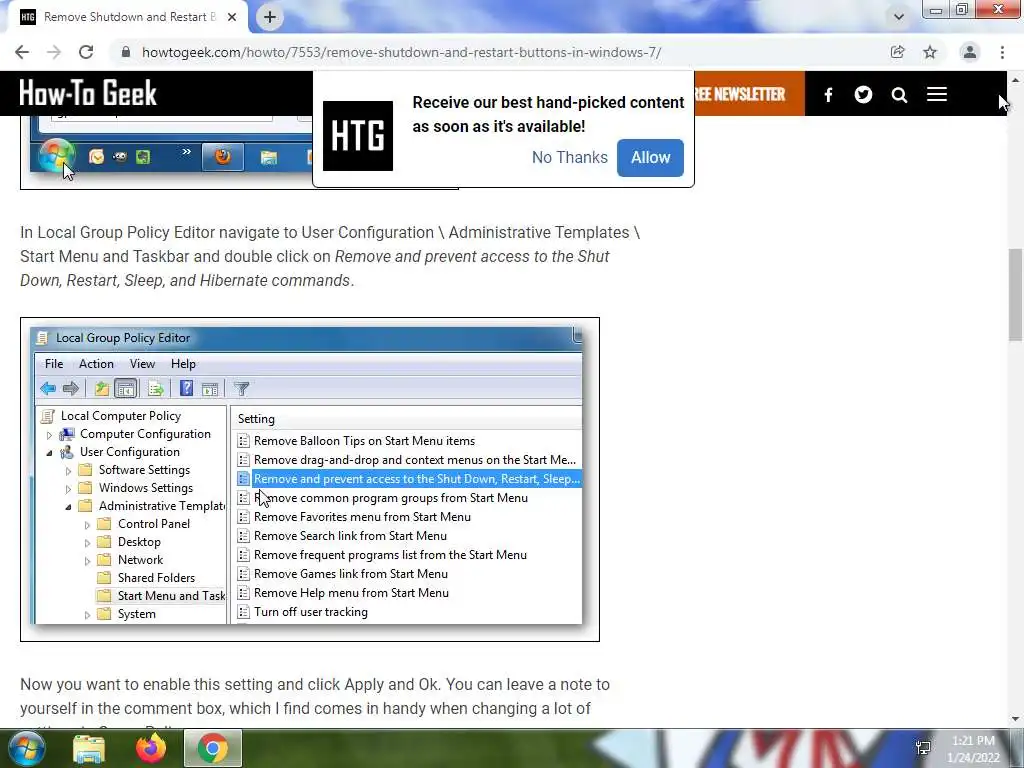This screenshot has width=1024, height=768.
Task: Visit How-To Geek Twitter page
Action: pyautogui.click(x=863, y=95)
